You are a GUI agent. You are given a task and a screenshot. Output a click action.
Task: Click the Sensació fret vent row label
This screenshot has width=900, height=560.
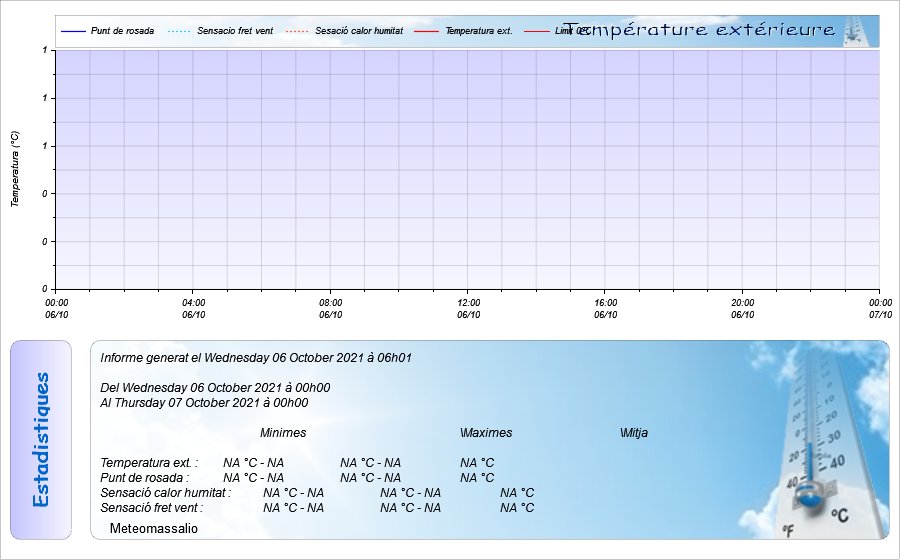(152, 507)
